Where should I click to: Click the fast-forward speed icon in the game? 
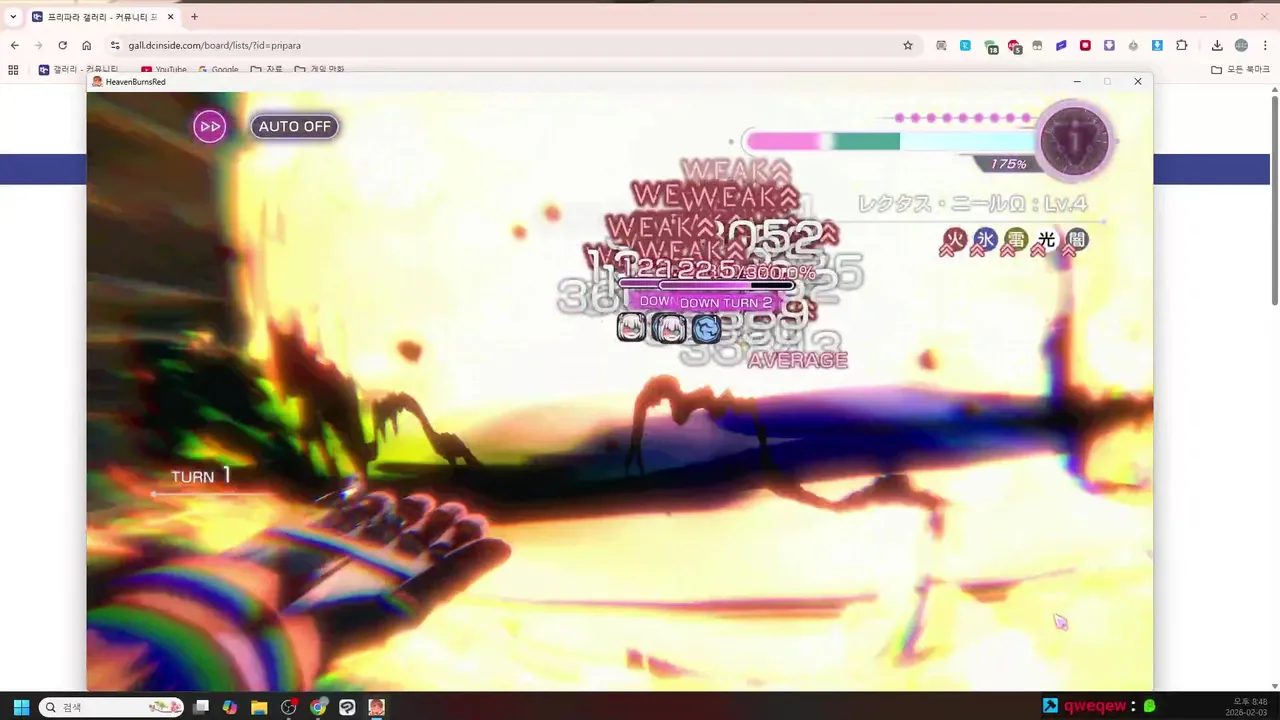click(x=210, y=126)
